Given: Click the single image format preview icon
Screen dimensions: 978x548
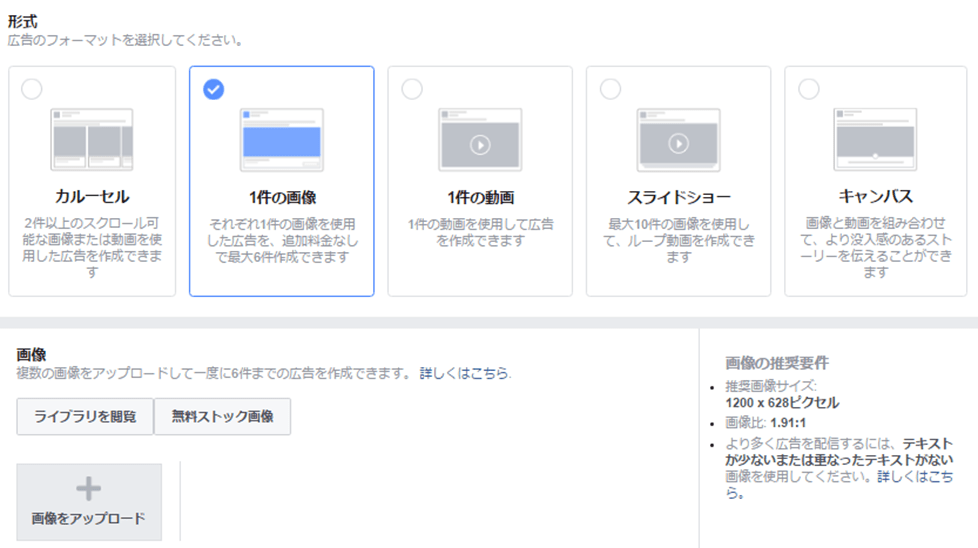Looking at the screenshot, I should [281, 139].
